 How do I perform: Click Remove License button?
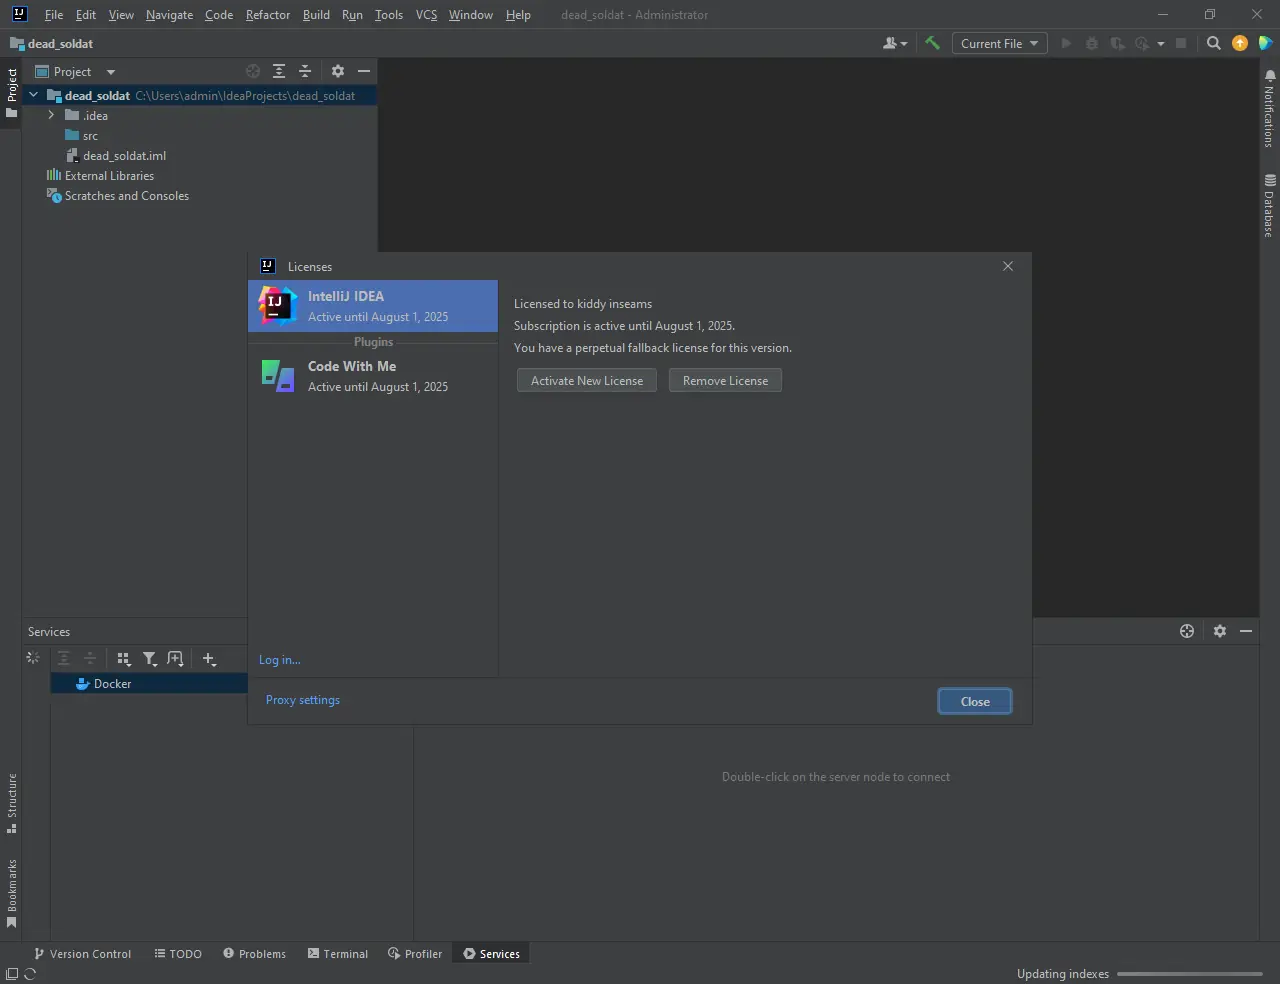tap(725, 381)
